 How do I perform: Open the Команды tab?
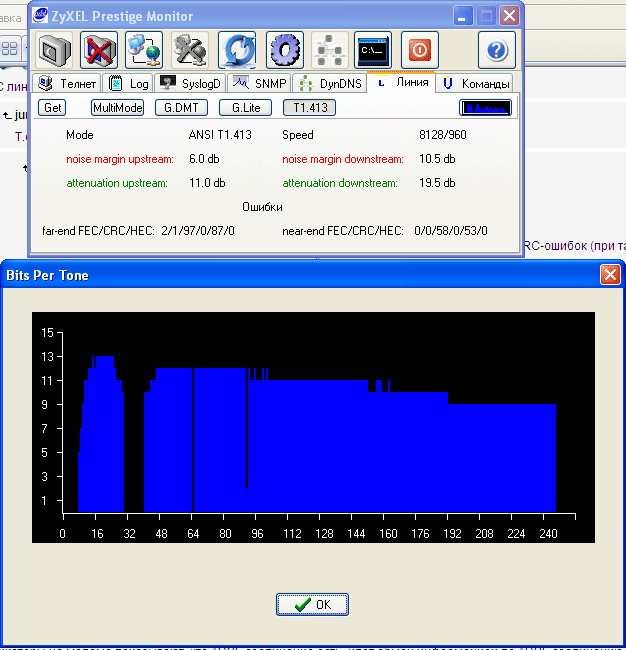477,84
